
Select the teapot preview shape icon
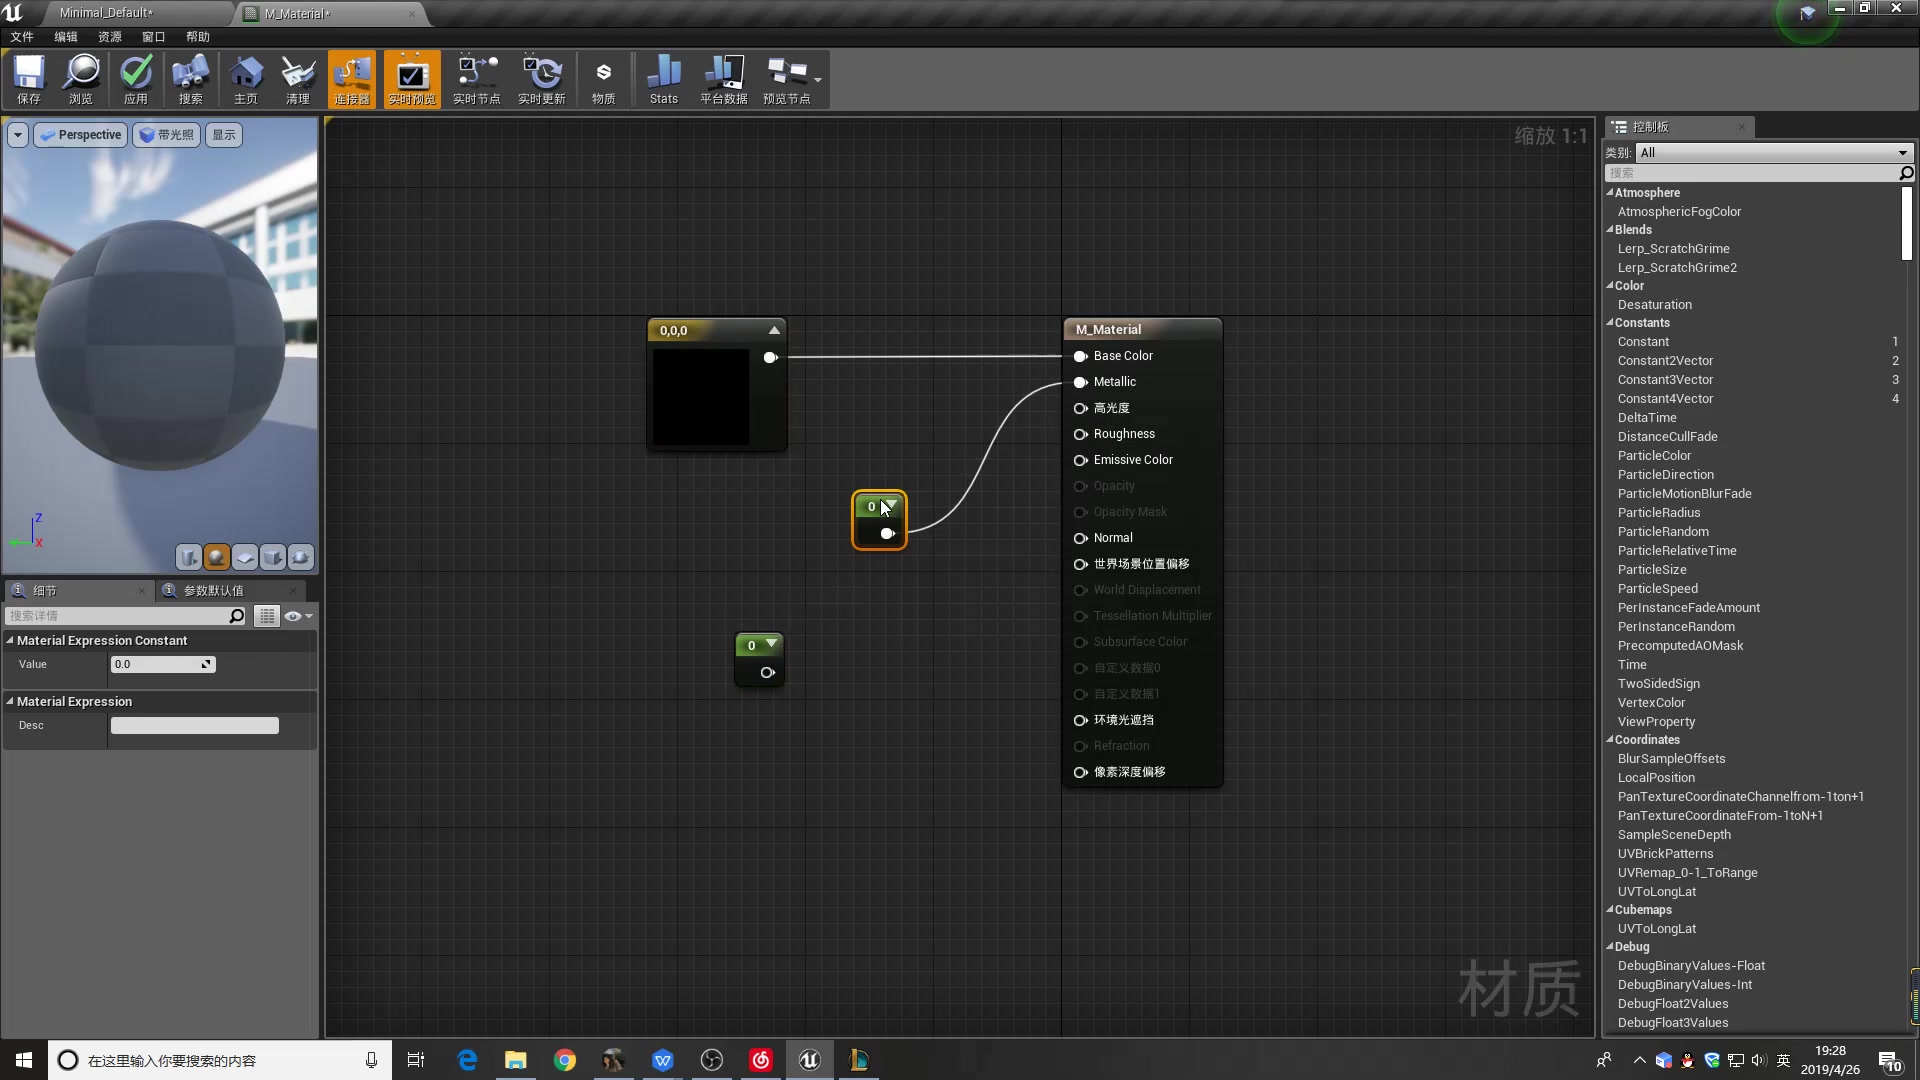(x=301, y=557)
